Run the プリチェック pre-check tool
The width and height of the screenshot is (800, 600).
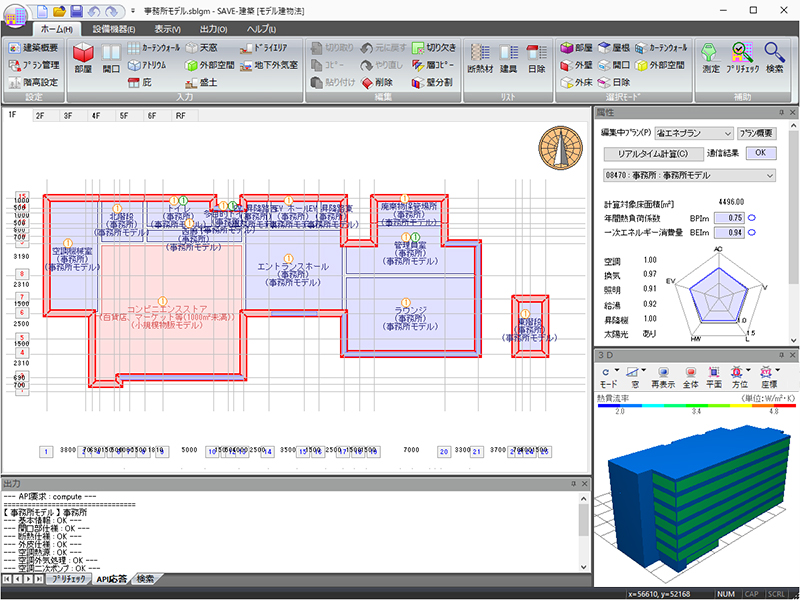(x=741, y=62)
